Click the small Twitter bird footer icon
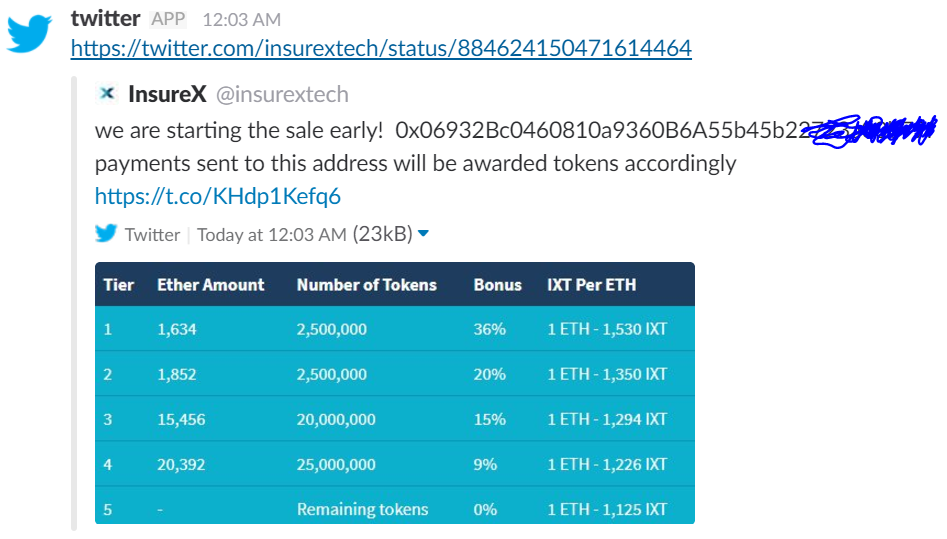This screenshot has height=539, width=947. click(106, 233)
